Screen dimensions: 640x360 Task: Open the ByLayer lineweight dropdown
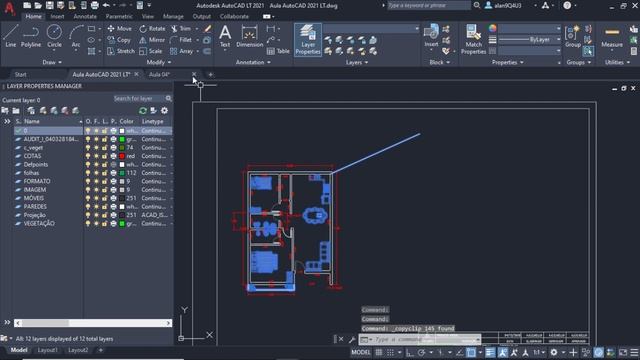[x=530, y=40]
